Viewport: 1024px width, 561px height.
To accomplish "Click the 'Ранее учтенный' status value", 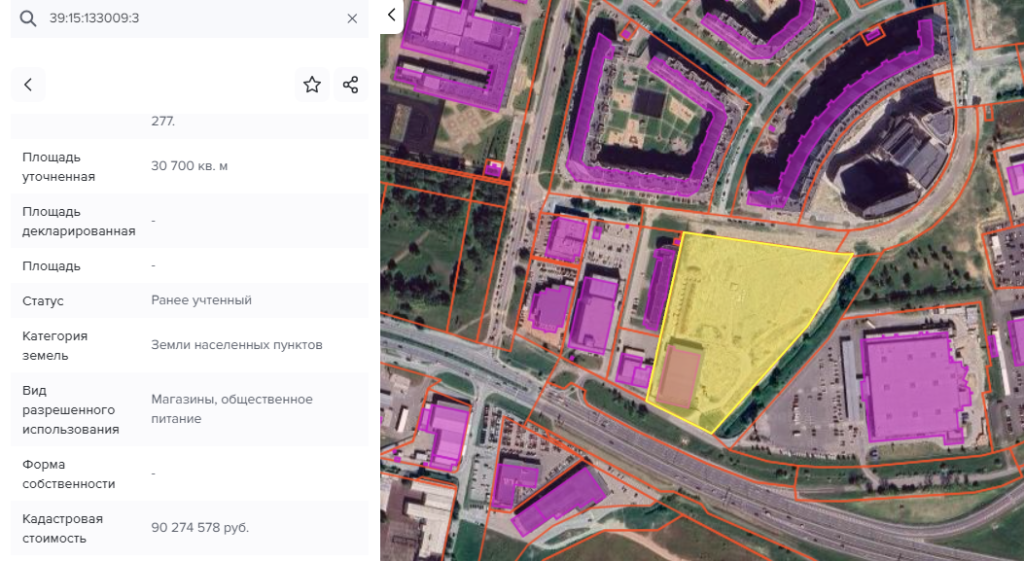I will (x=201, y=300).
